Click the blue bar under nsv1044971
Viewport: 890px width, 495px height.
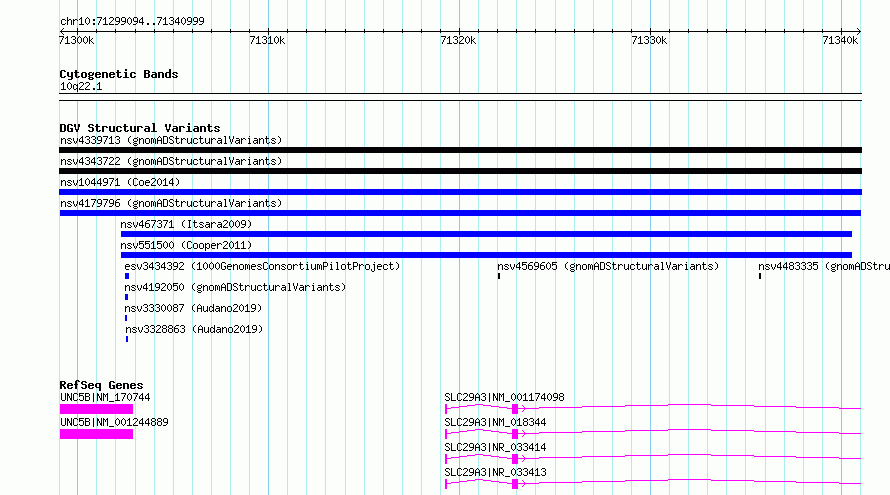460,192
